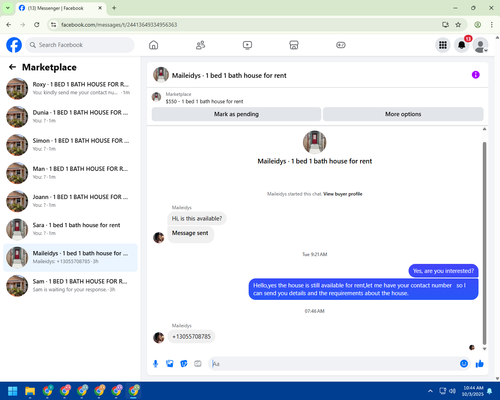
Task: Attach a photo using the image icon
Action: [x=170, y=364]
